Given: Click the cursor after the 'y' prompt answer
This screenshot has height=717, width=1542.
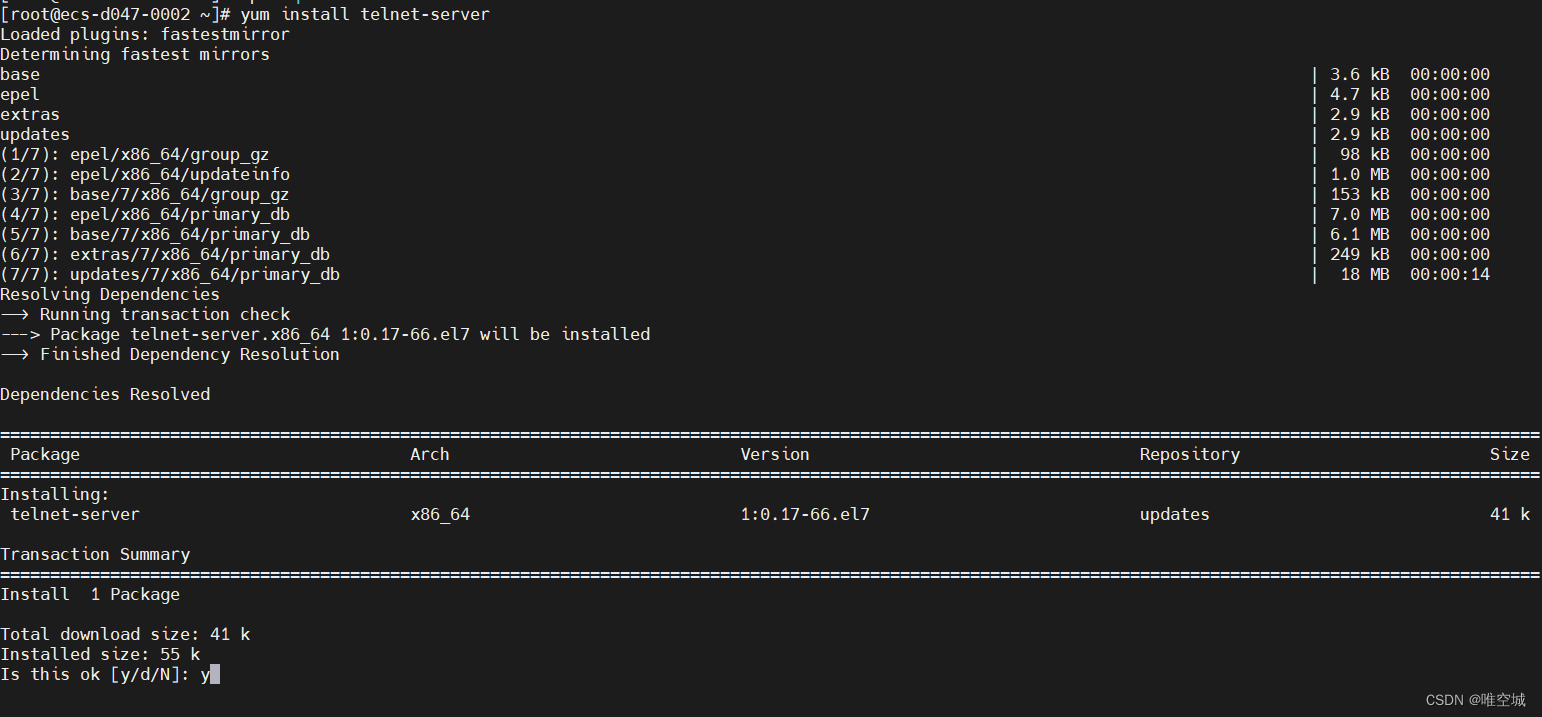Looking at the screenshot, I should pyautogui.click(x=215, y=675).
